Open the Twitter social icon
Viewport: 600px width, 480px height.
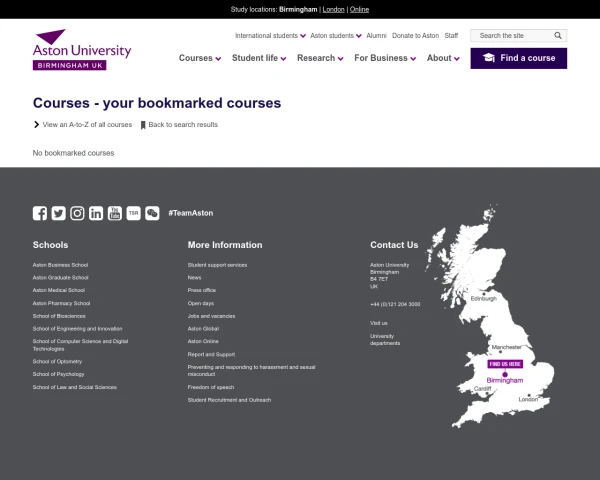59,213
